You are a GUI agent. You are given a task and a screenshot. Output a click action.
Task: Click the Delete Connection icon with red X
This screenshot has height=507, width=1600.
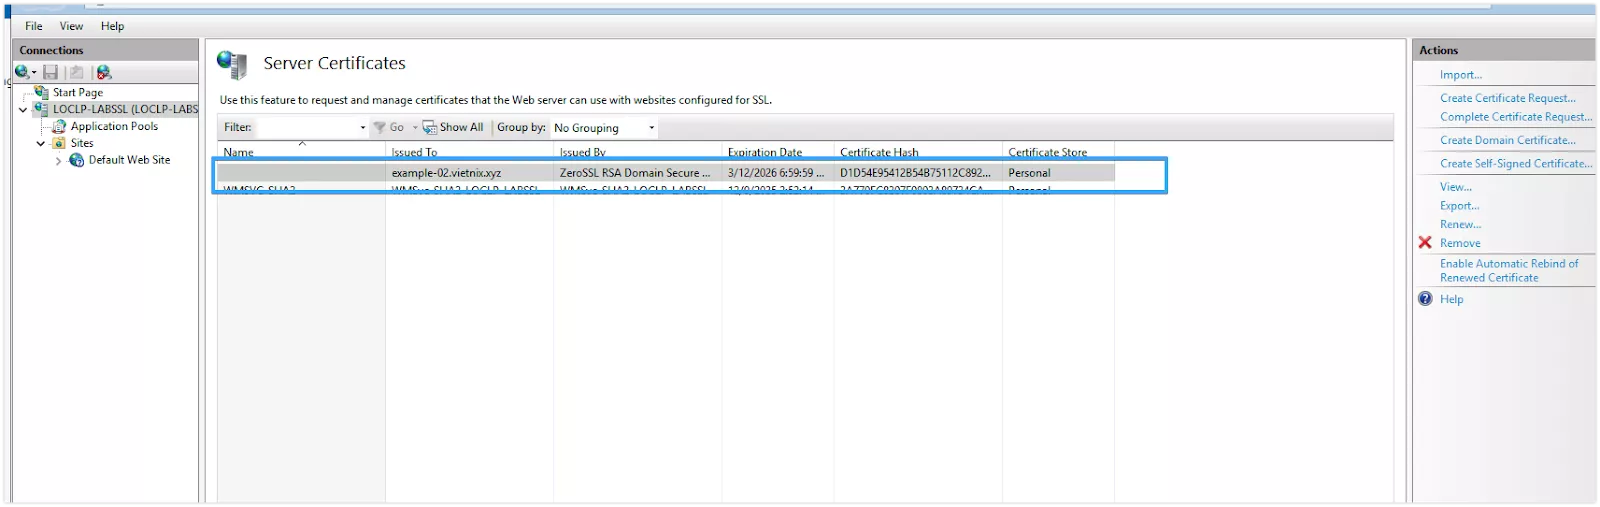[x=104, y=72]
